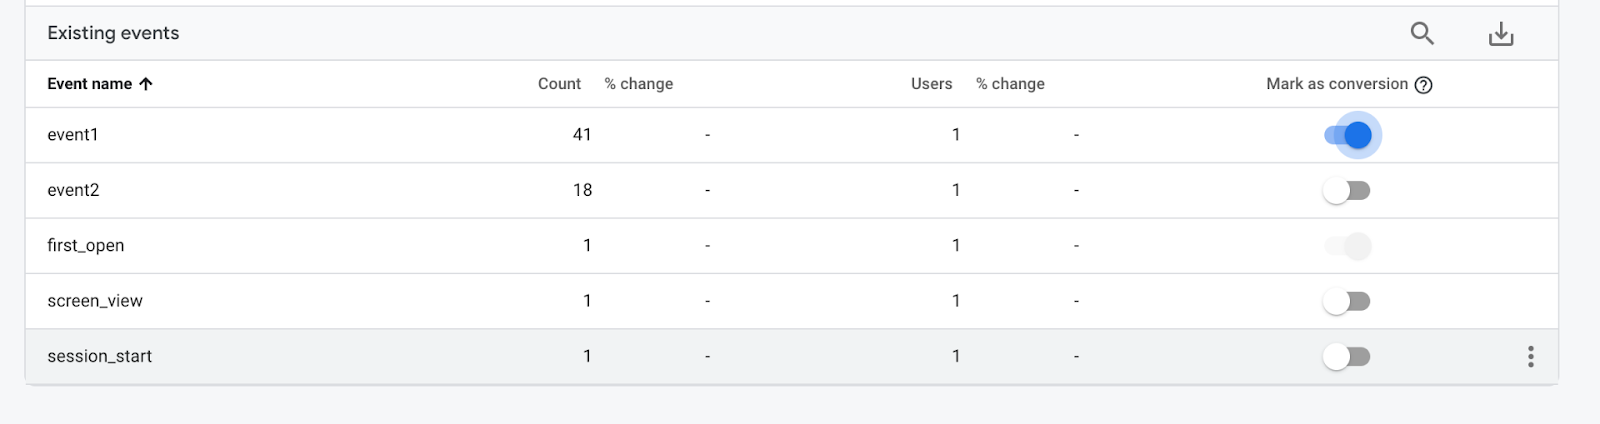The width and height of the screenshot is (1600, 424).
Task: Download the existing events list
Action: (1500, 34)
